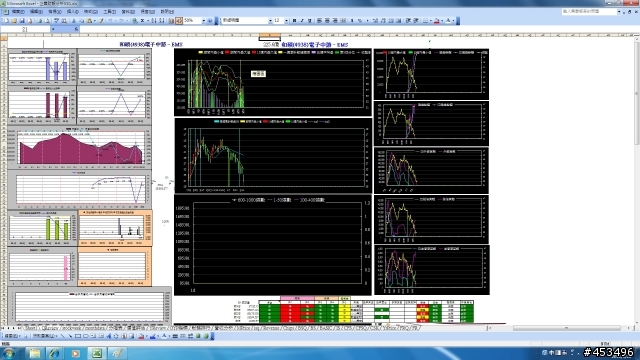Click the Format Painter brush icon
Image resolution: width=640 pixels, height=360 pixels.
[x=100, y=20]
